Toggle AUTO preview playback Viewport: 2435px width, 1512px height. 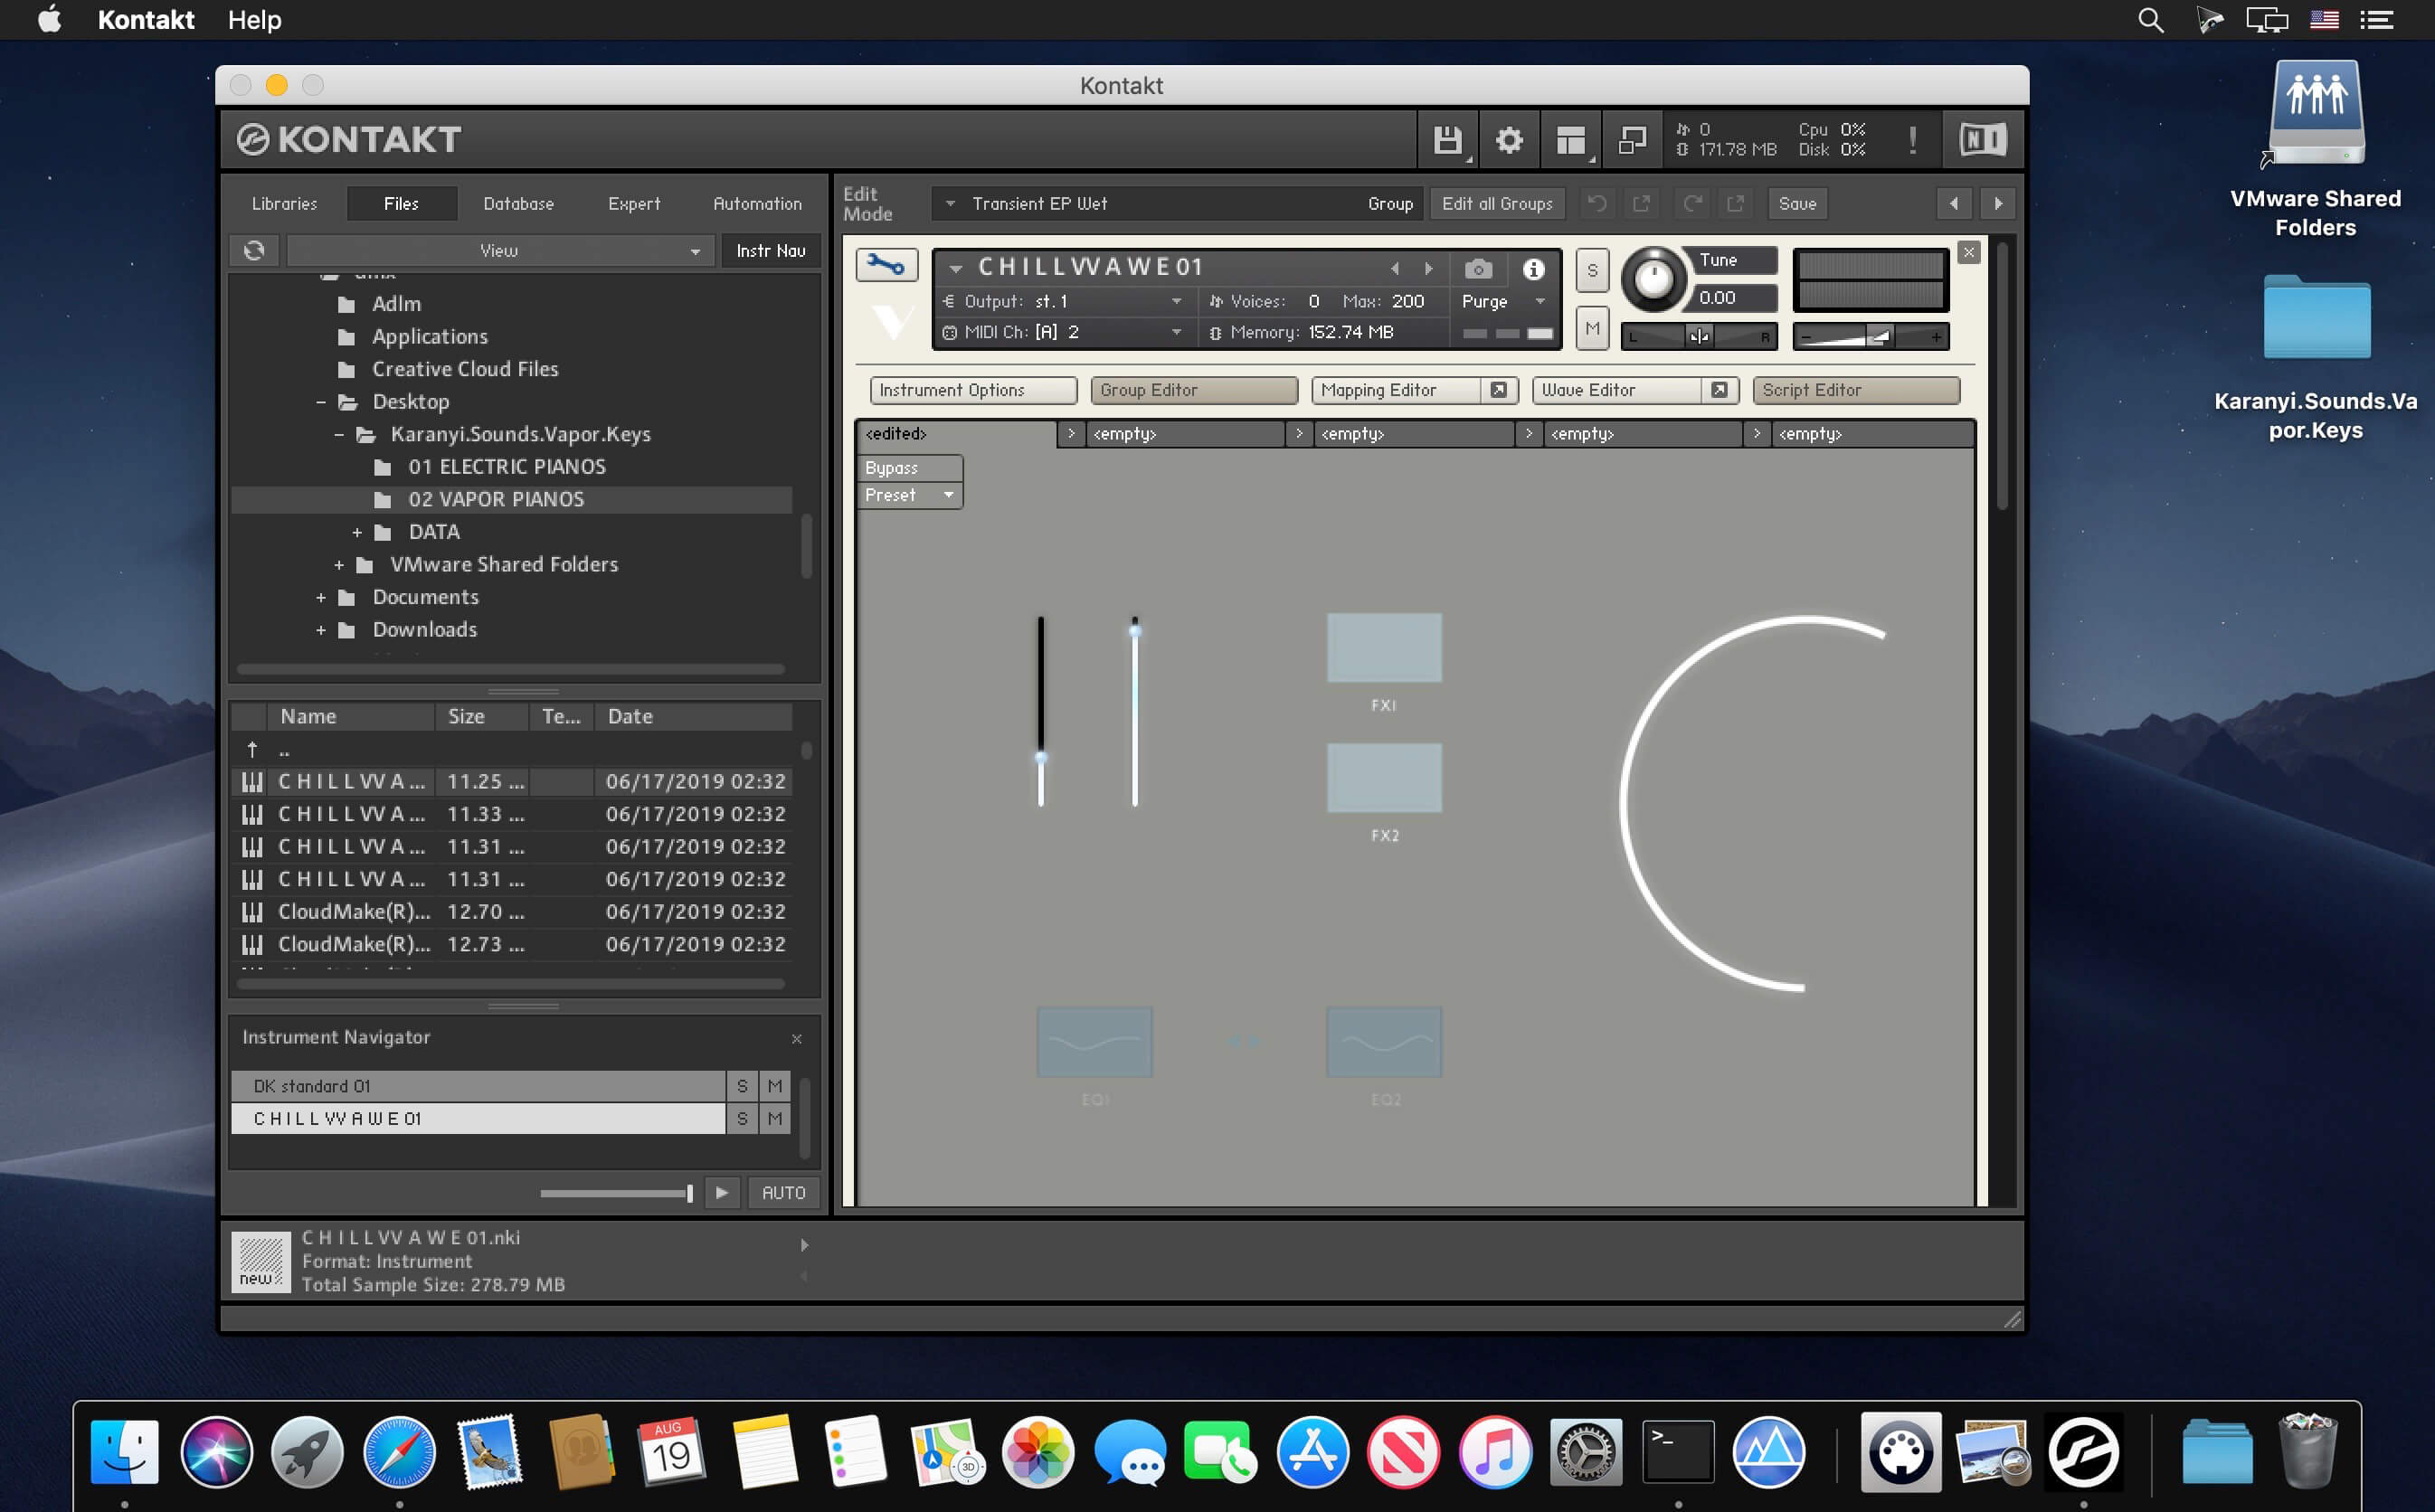783,1193
